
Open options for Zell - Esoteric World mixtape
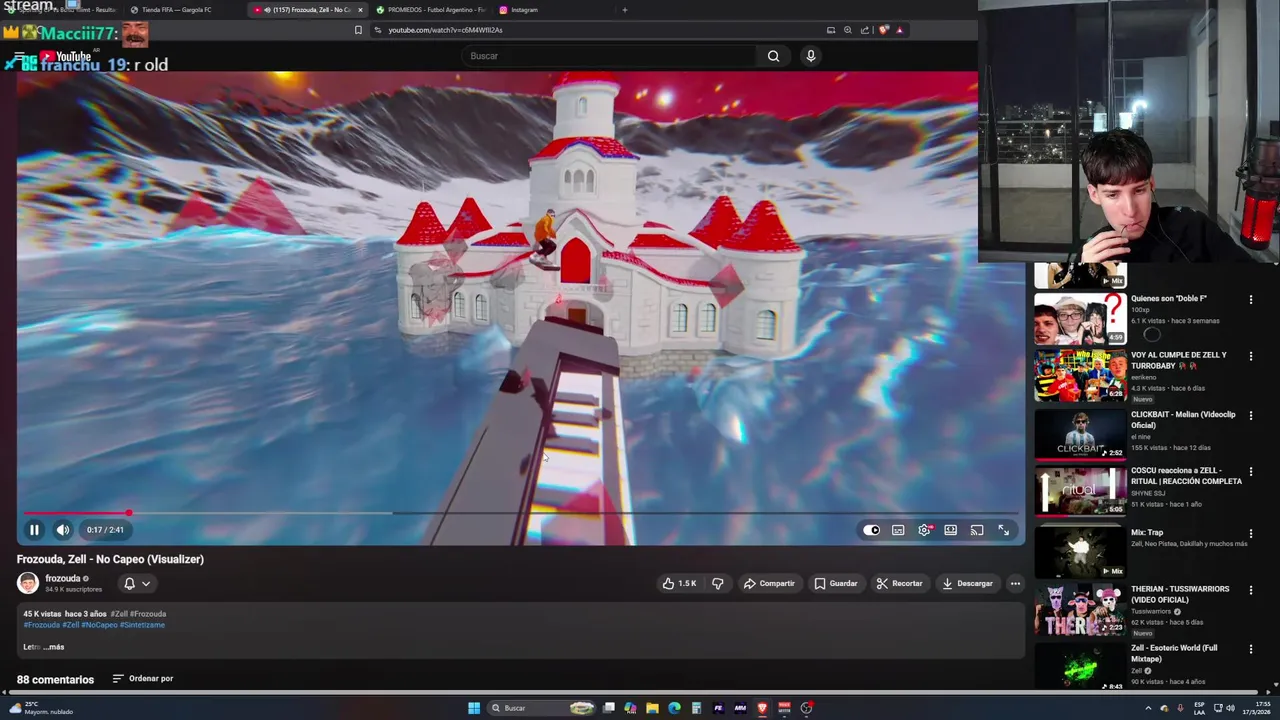pos(1250,649)
